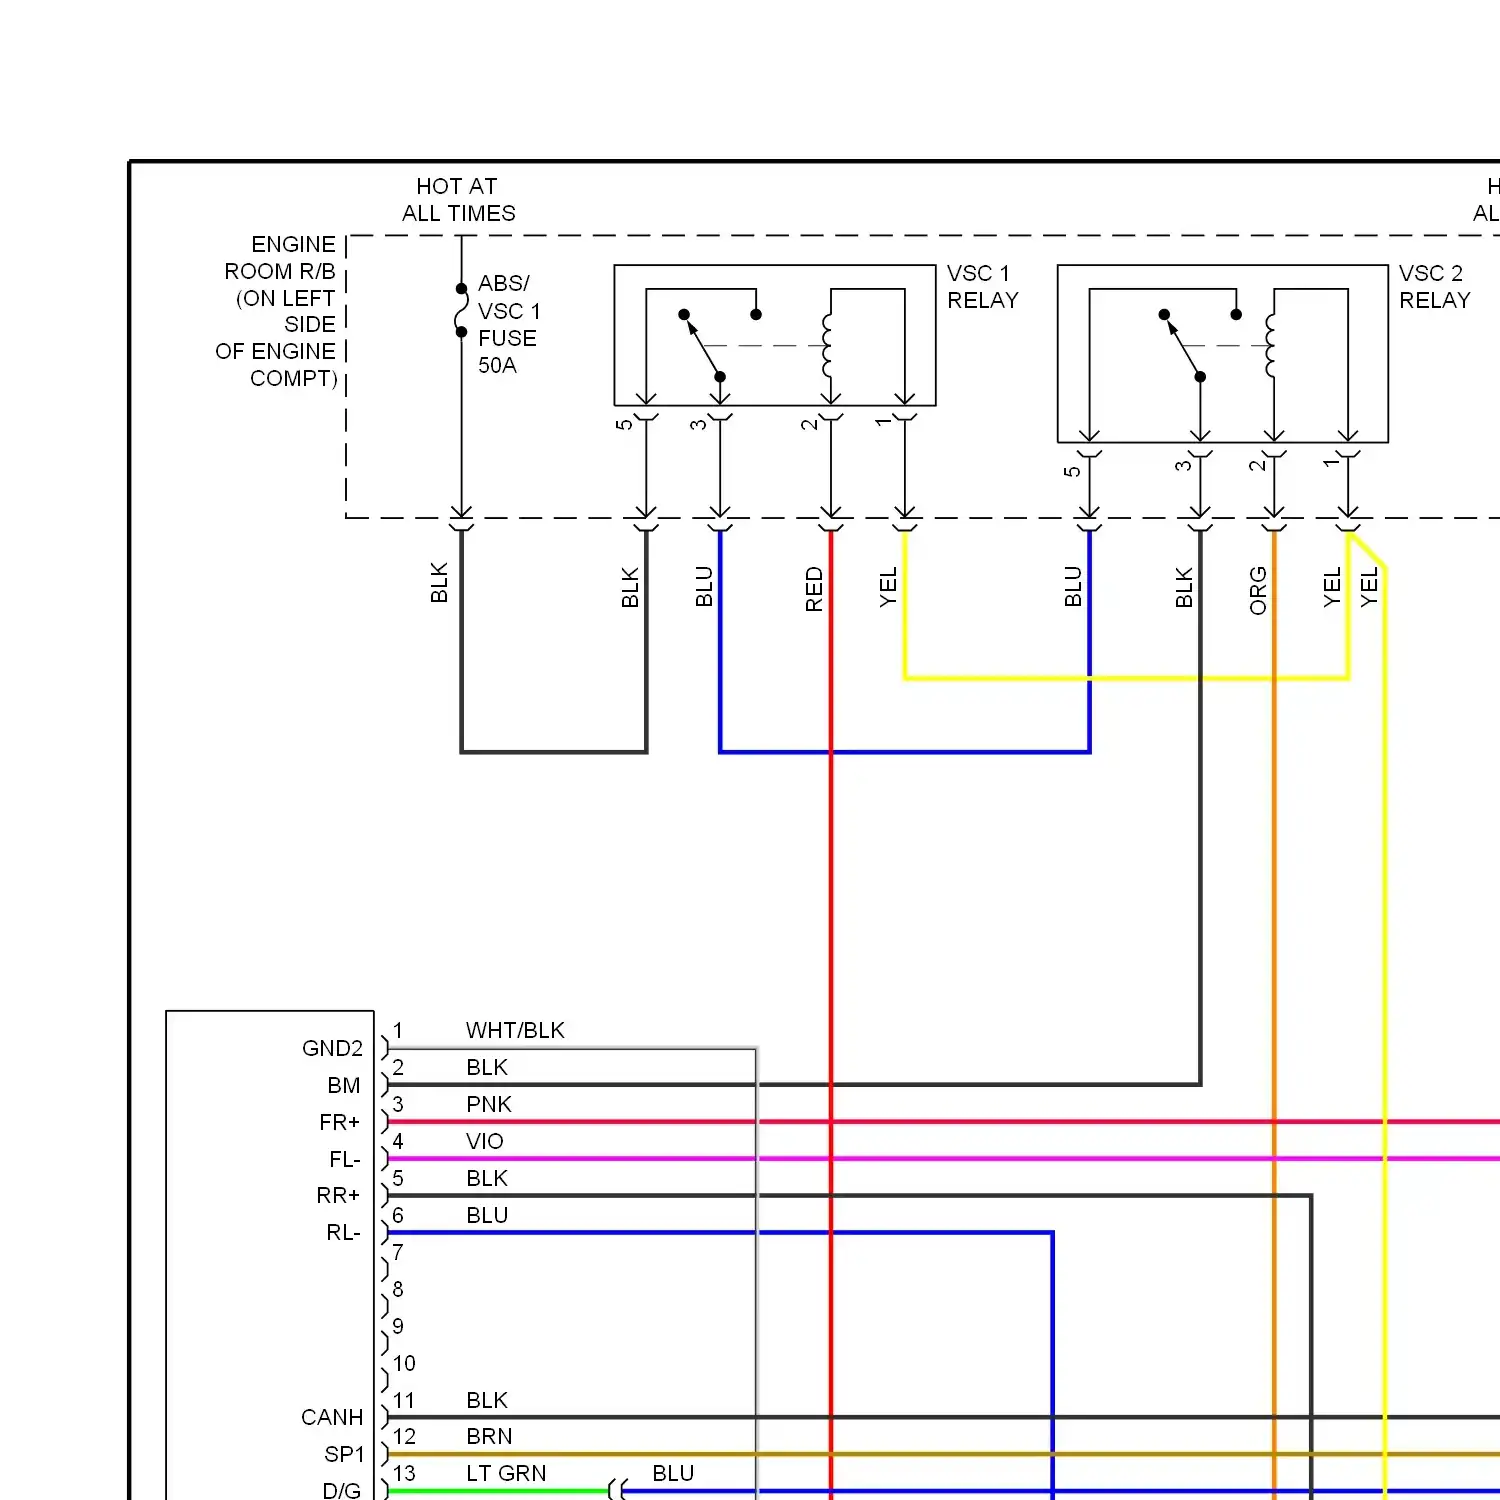
Task: Click the 'ABS/ VSC 1 FUSE 50A' label
Action: [x=508, y=324]
